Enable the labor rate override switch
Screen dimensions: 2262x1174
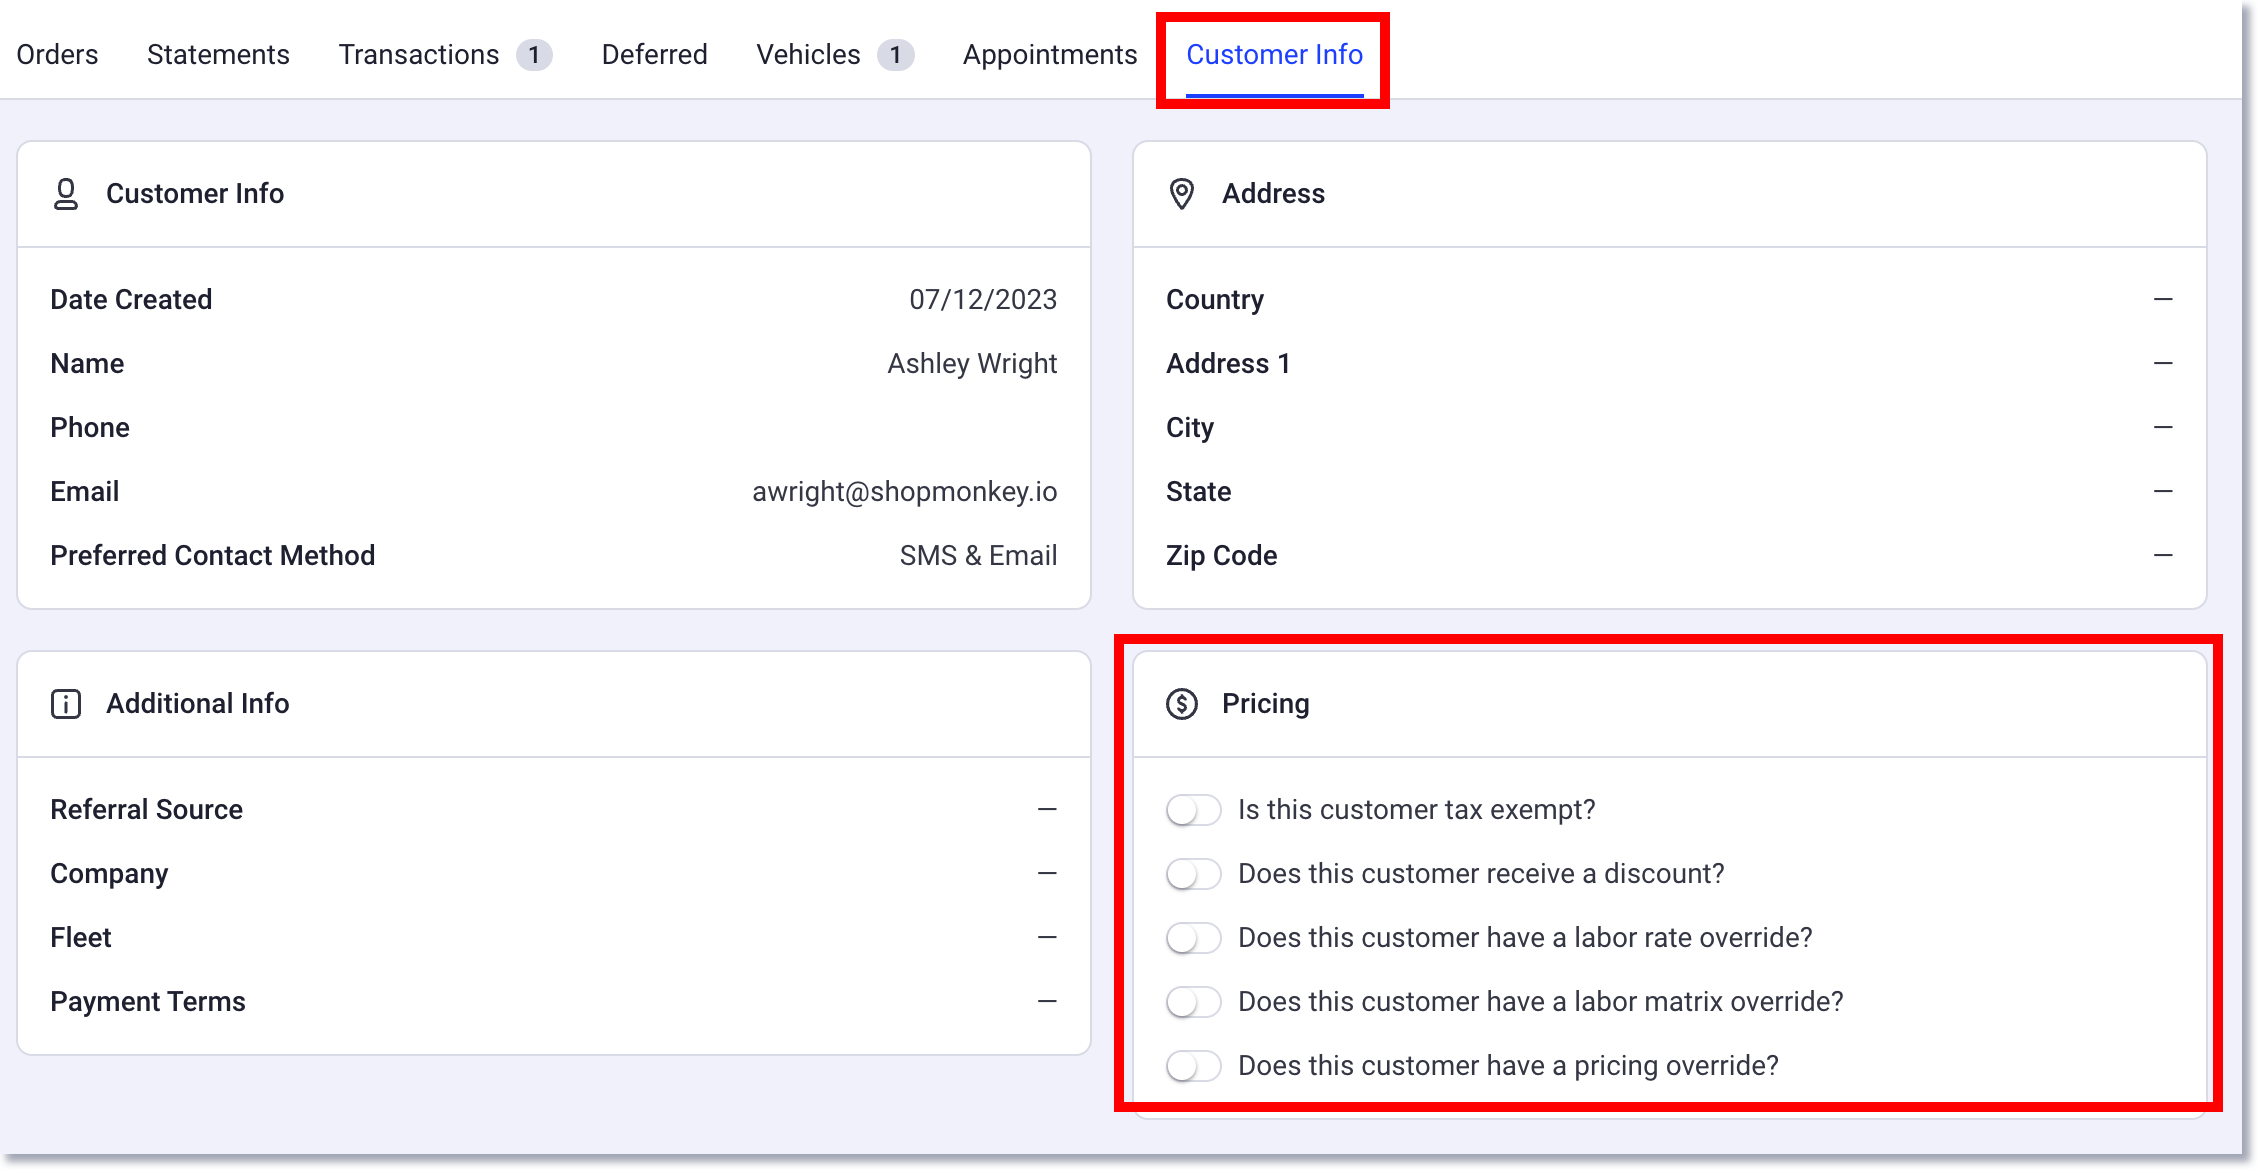point(1193,938)
